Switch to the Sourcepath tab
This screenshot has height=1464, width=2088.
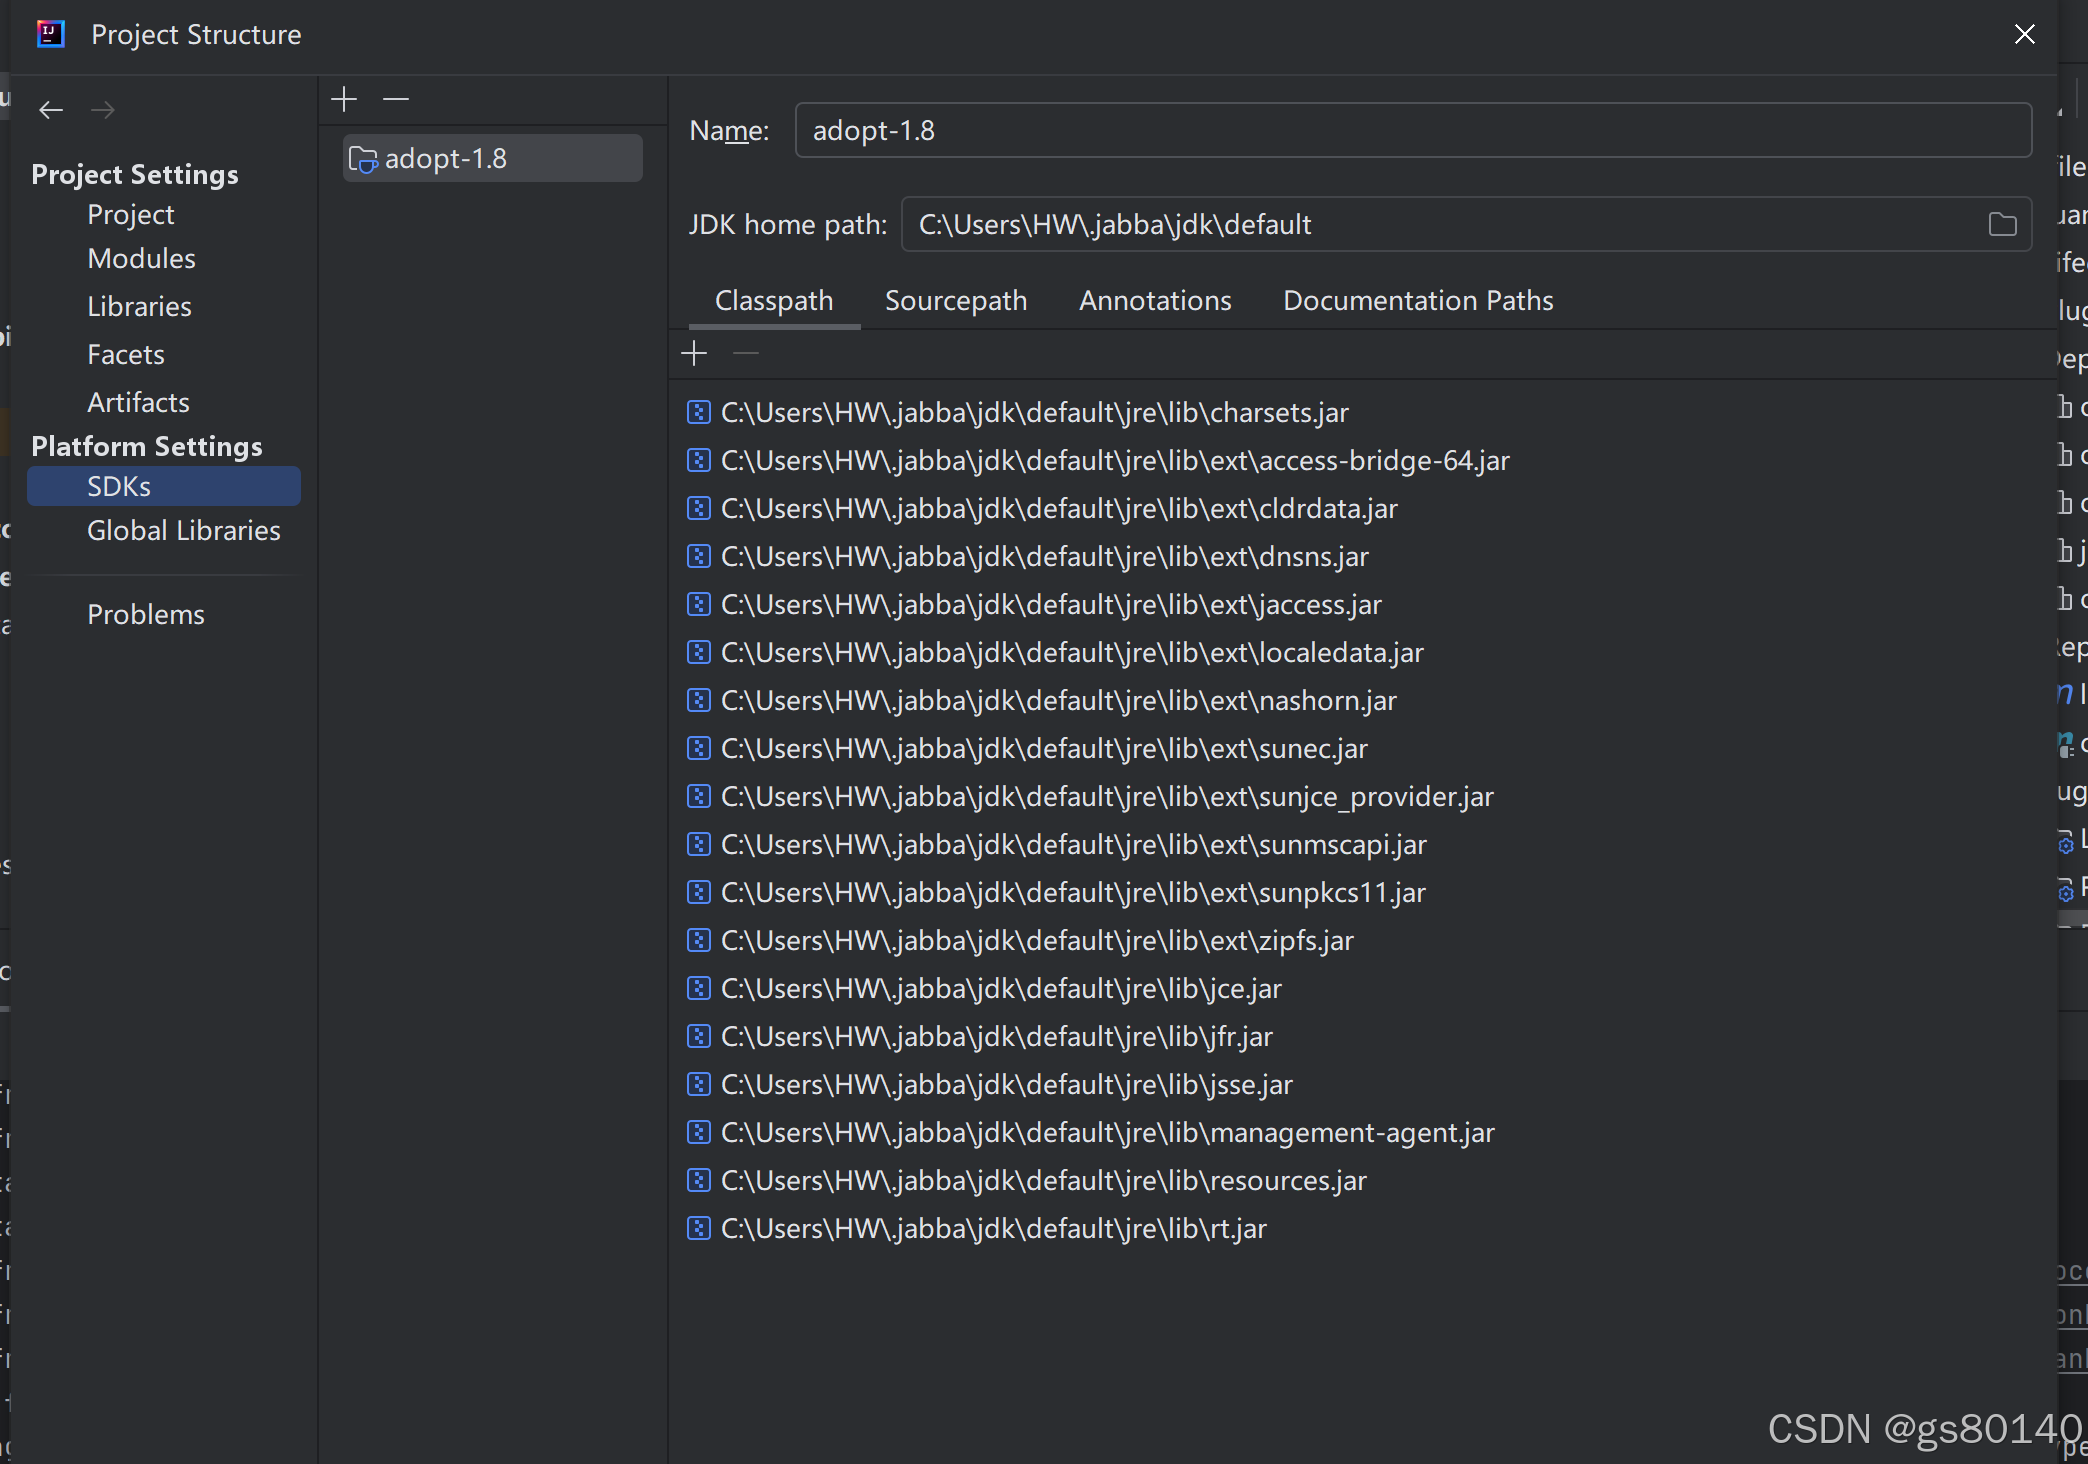click(955, 301)
